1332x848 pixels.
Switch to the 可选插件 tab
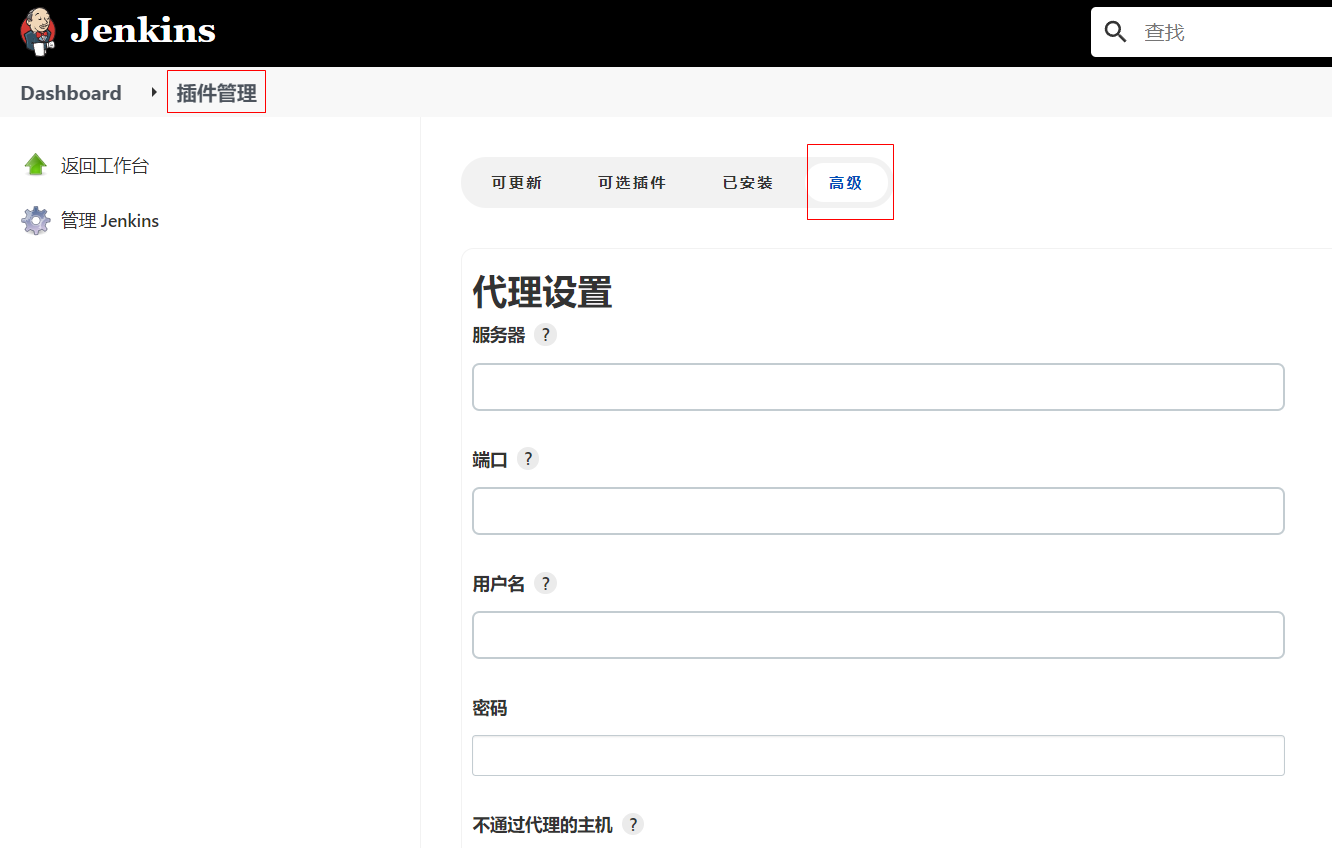(632, 182)
